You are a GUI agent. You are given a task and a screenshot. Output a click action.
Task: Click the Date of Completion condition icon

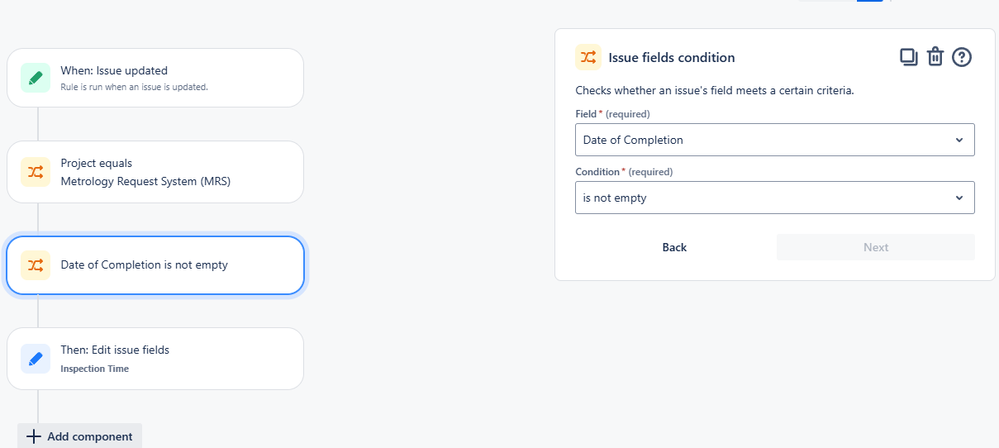tap(36, 265)
